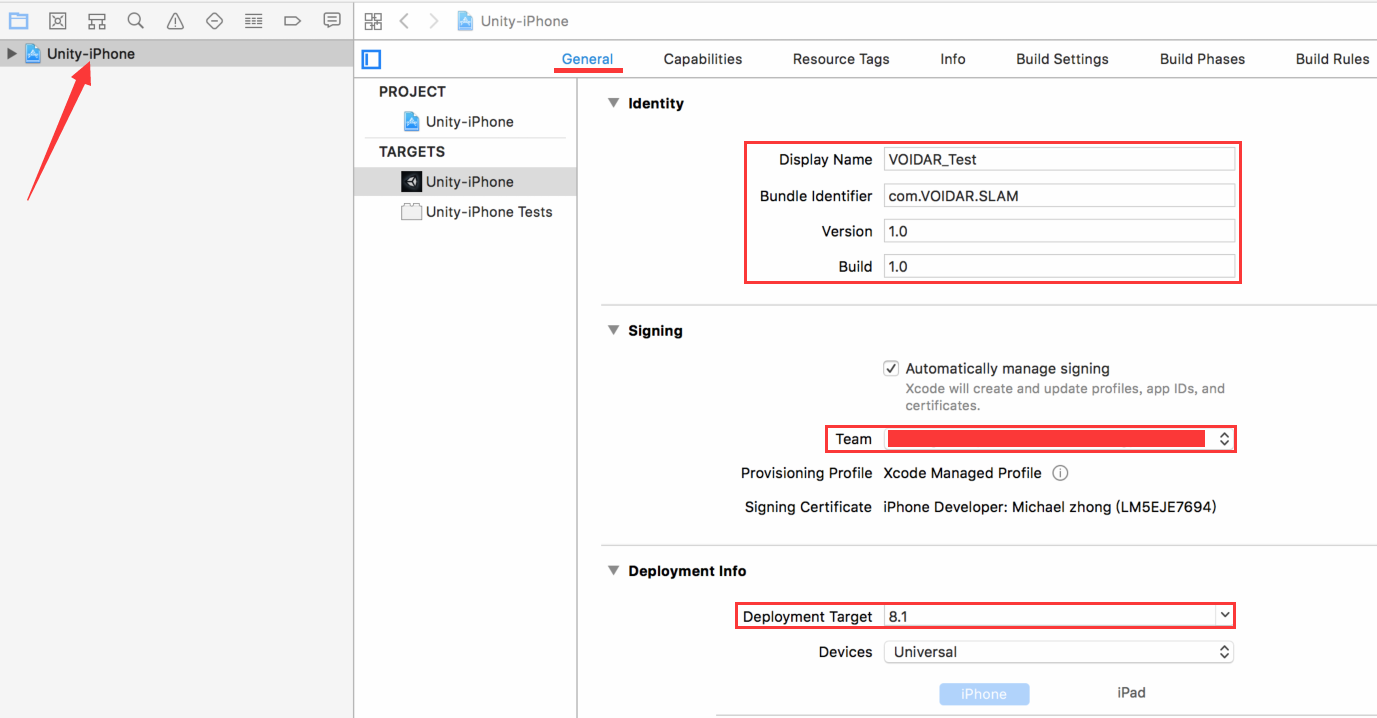Switch to the Build Rules tab

[x=1332, y=59]
